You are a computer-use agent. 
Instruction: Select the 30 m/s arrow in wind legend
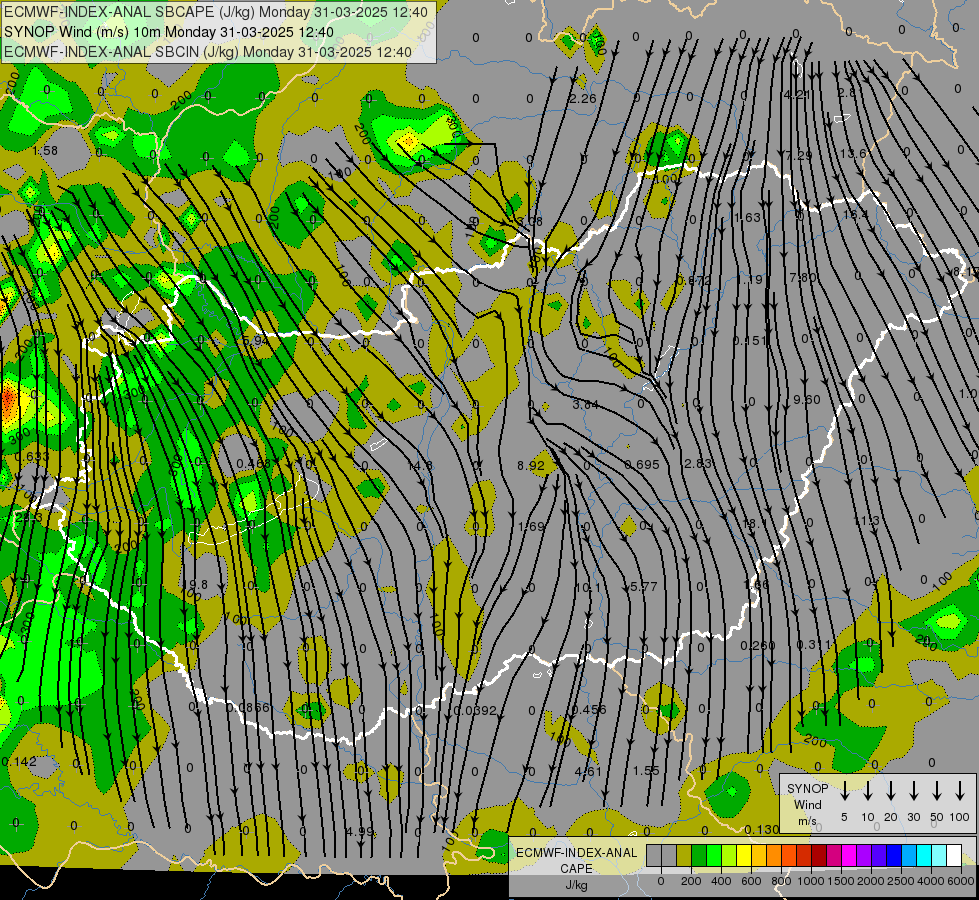point(913,791)
